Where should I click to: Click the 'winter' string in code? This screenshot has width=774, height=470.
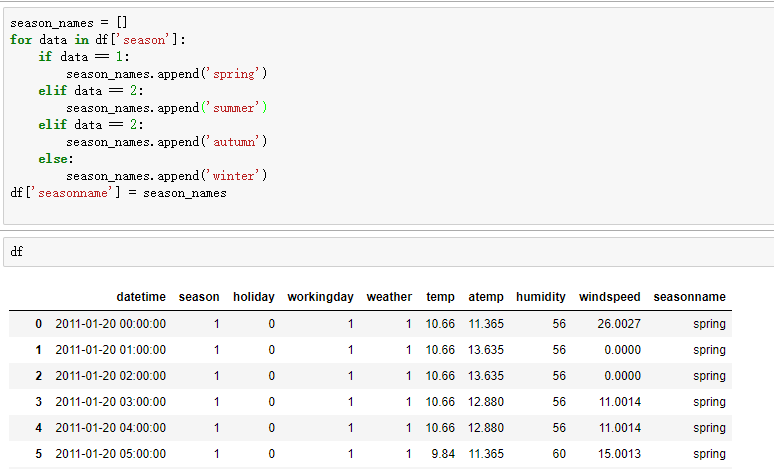233,176
